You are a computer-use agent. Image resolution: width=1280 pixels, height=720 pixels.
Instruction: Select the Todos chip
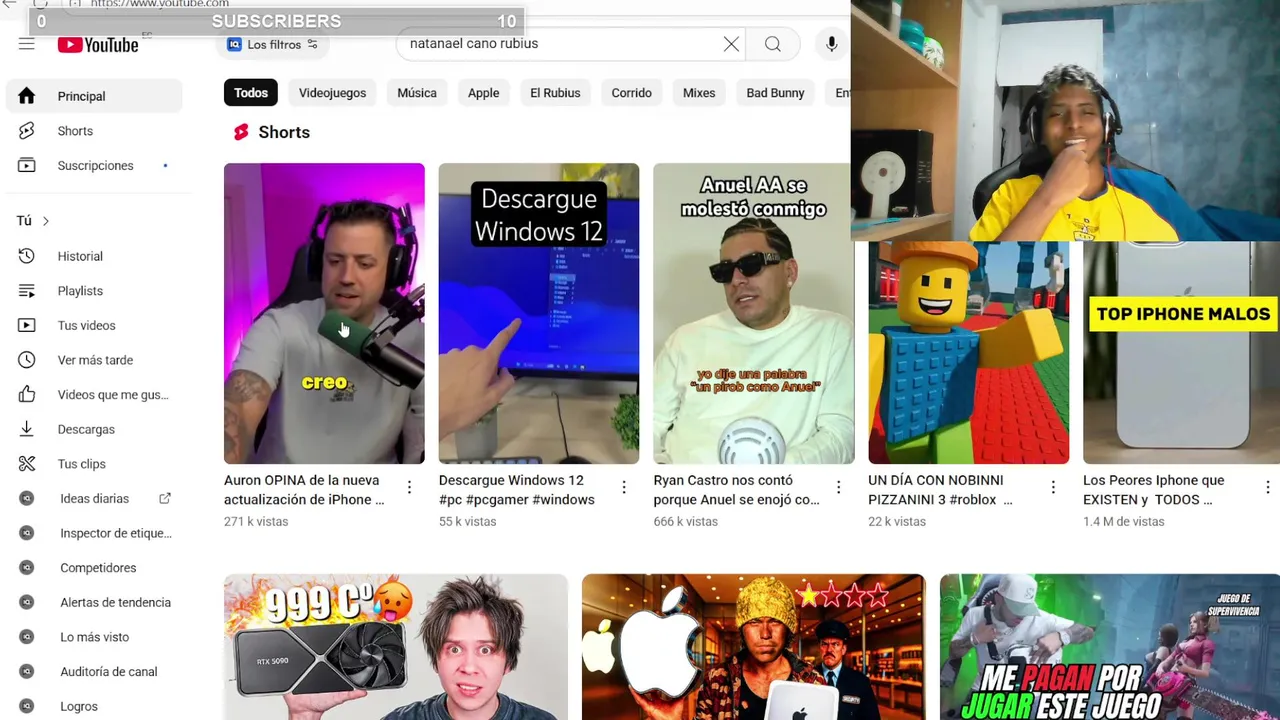[251, 93]
